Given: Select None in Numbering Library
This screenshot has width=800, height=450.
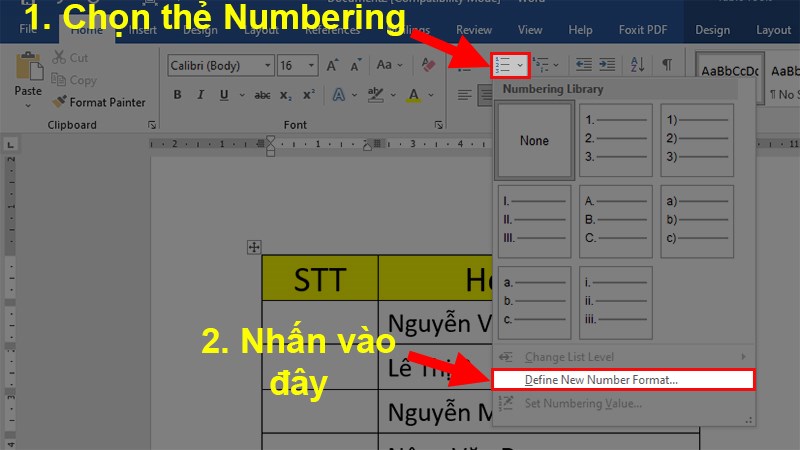Looking at the screenshot, I should click(x=535, y=141).
